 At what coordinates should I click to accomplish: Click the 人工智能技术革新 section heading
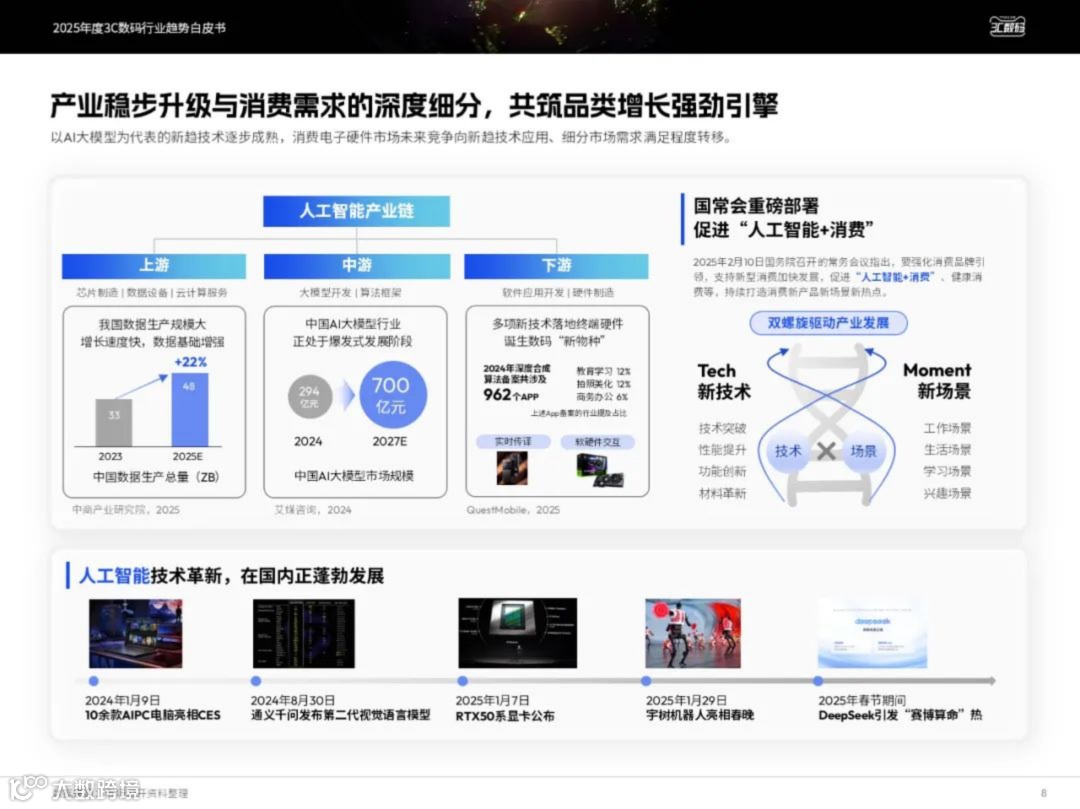tap(231, 576)
